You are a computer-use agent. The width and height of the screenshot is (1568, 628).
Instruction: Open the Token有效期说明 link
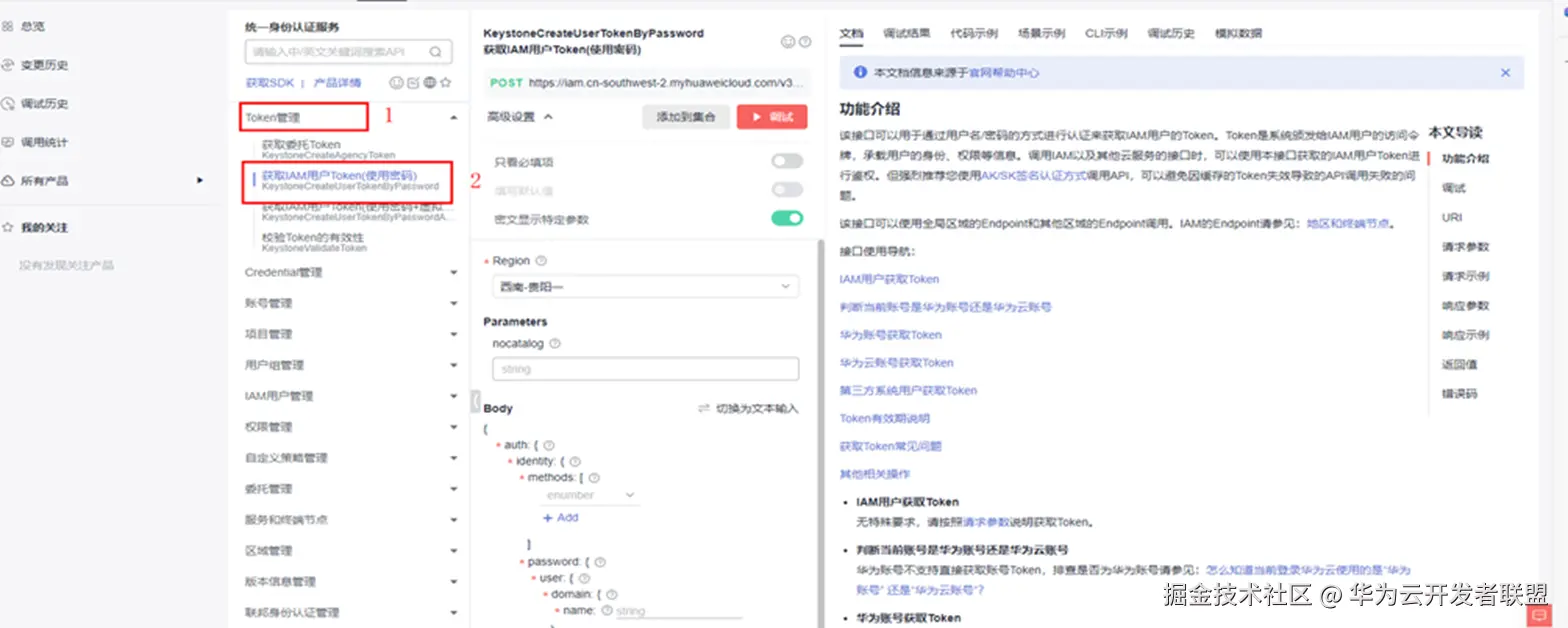coord(884,418)
